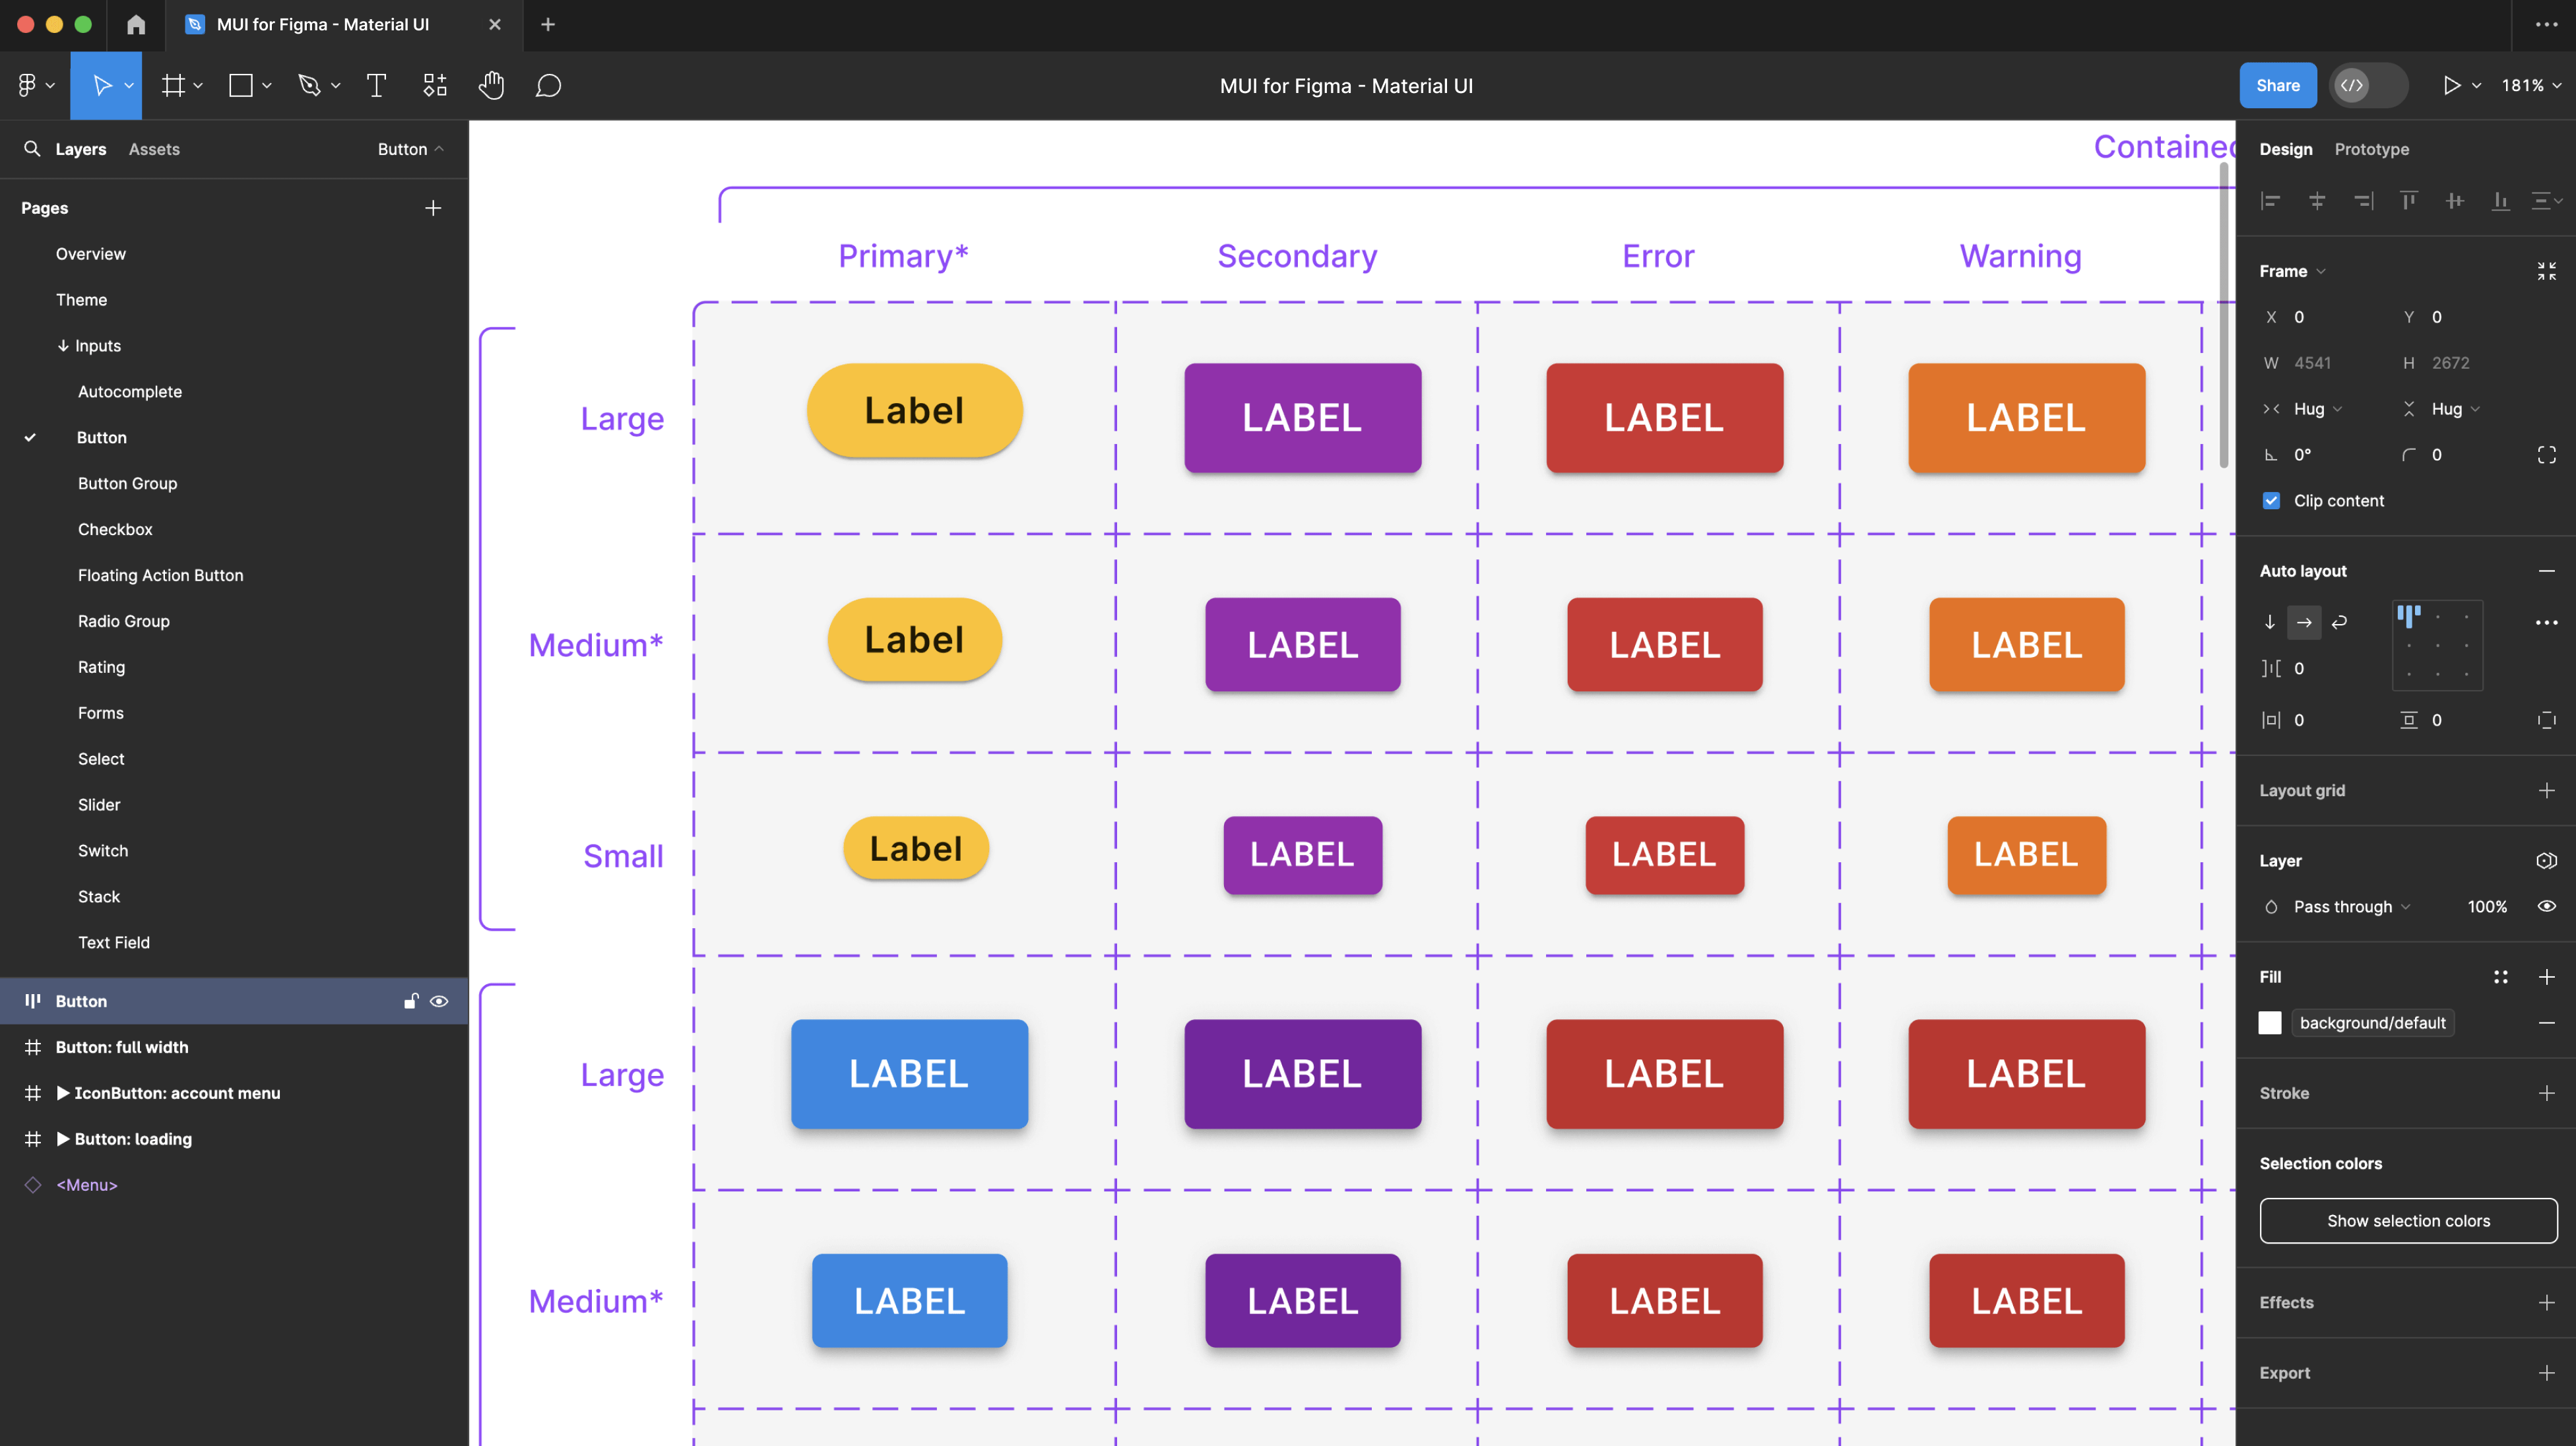Toggle Dev Mode switch
Viewport: 2576px width, 1446px height.
pos(2367,86)
